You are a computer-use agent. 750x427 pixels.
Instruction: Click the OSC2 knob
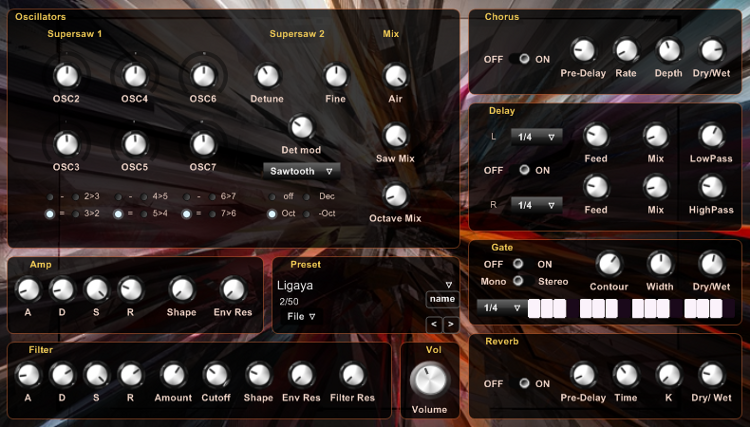click(x=66, y=76)
